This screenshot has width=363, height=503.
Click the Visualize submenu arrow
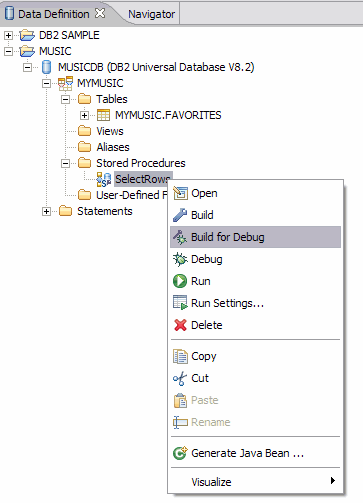(x=333, y=480)
